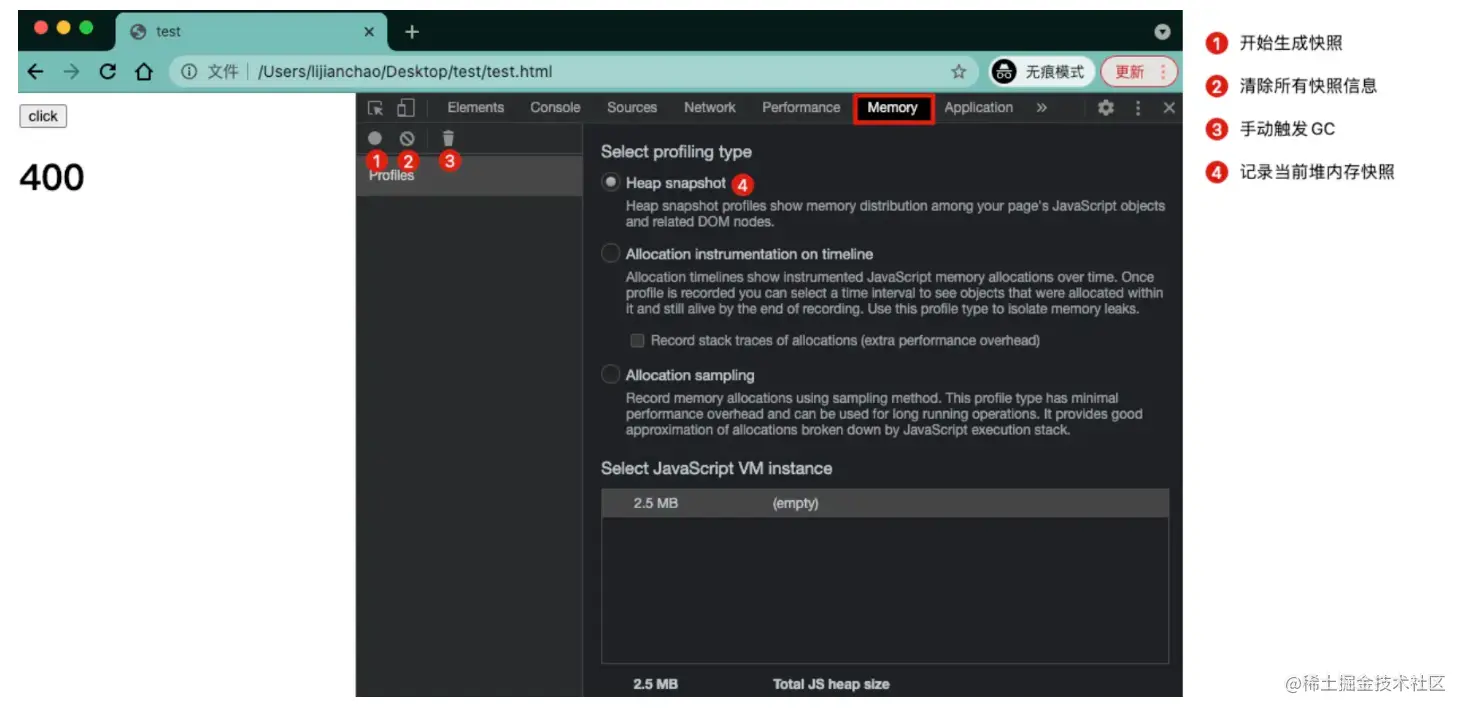Screen dimensions: 1466x714
Task: Close DevTools panel with the X icon
Action: [x=1169, y=108]
